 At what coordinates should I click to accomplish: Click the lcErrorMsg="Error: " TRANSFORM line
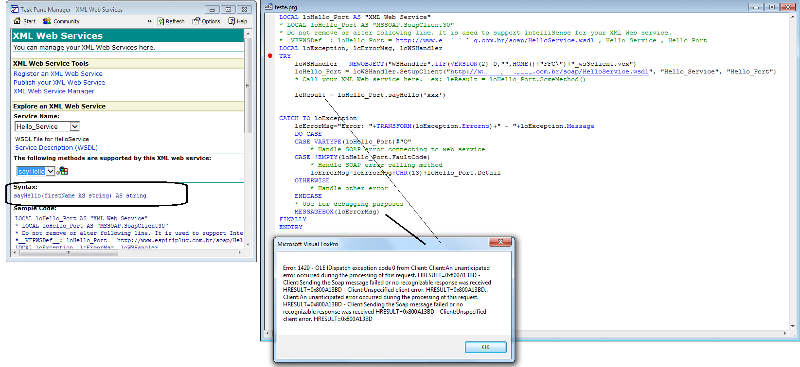point(444,126)
